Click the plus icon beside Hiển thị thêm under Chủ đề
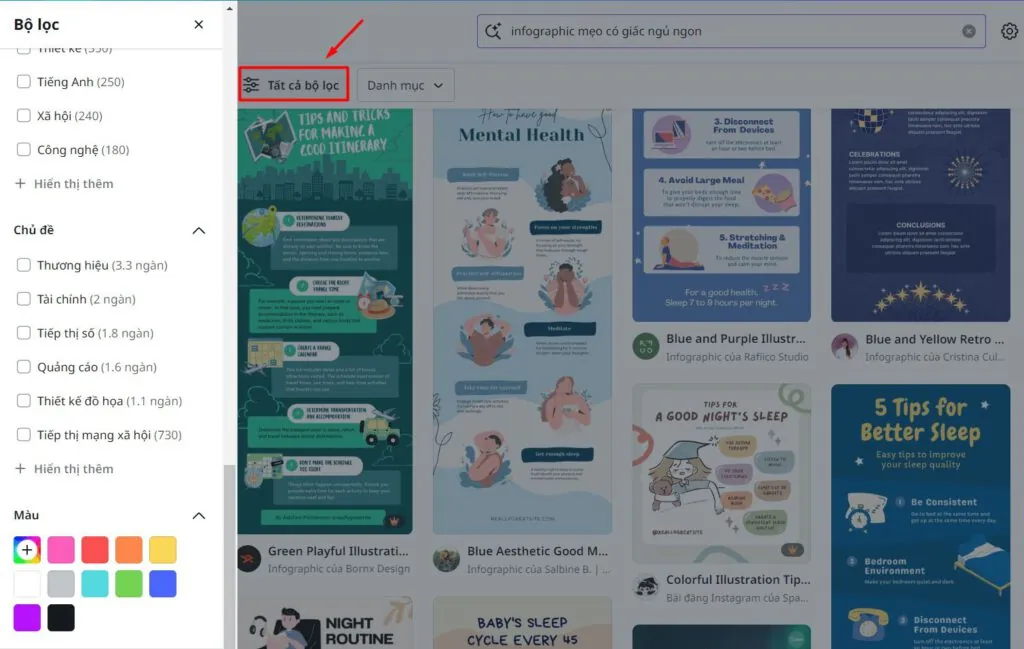1024x649 pixels. 20,469
